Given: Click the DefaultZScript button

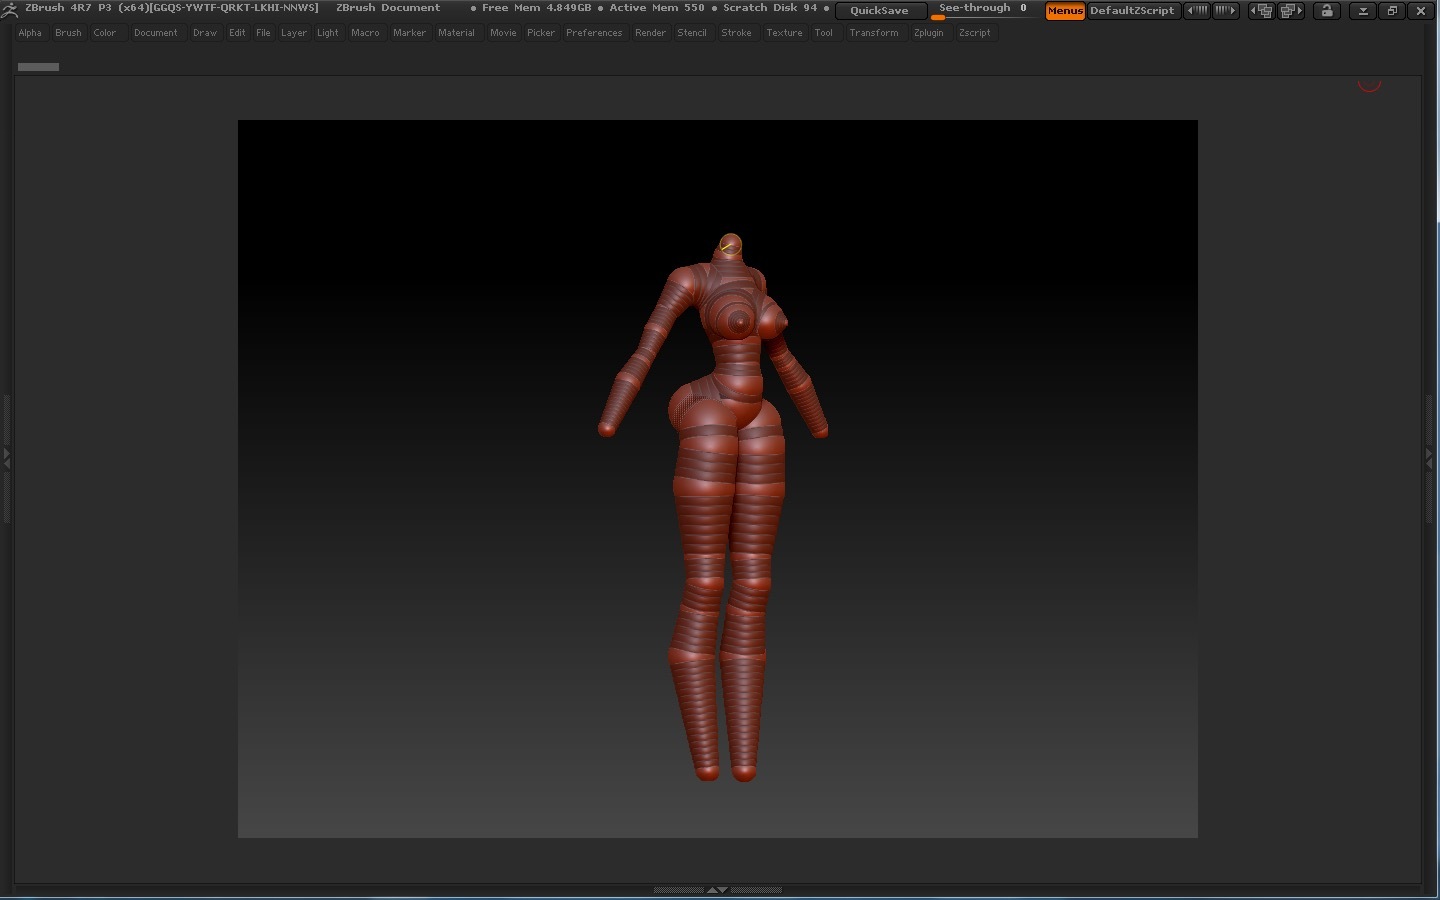Looking at the screenshot, I should 1132,10.
